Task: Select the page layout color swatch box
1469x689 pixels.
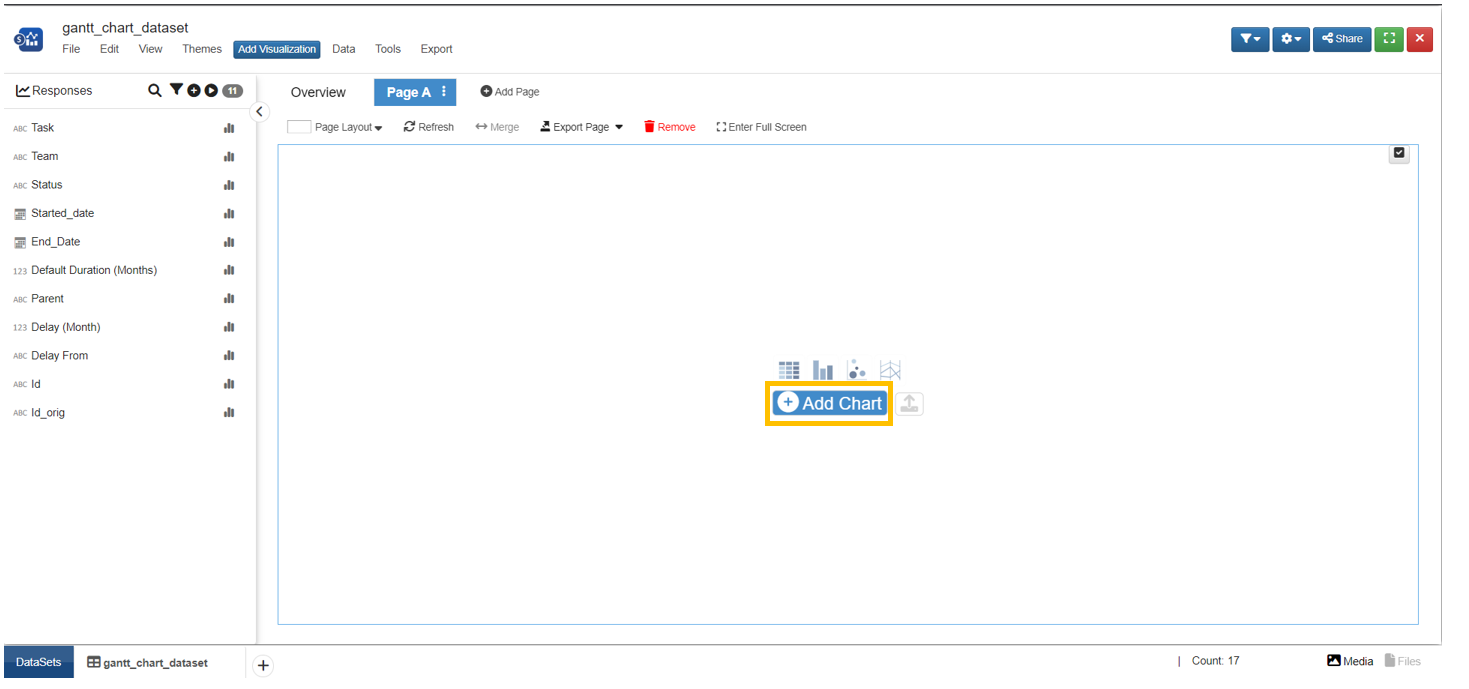Action: pyautogui.click(x=299, y=127)
